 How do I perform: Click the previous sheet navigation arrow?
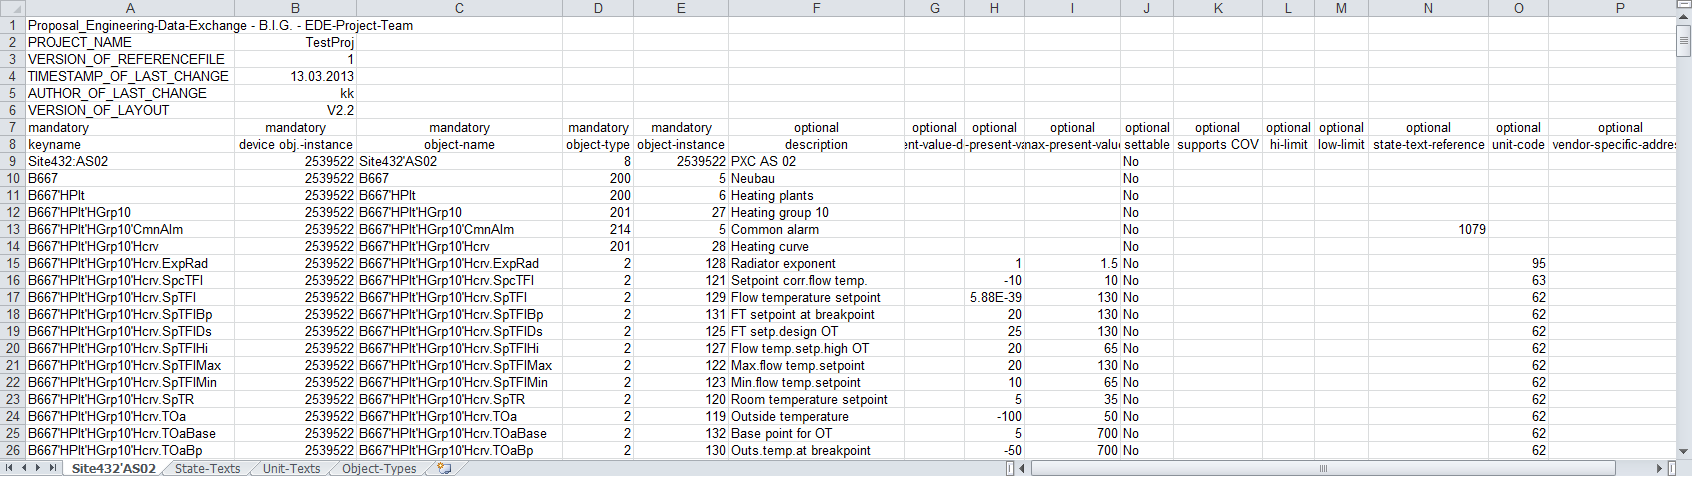[24, 468]
